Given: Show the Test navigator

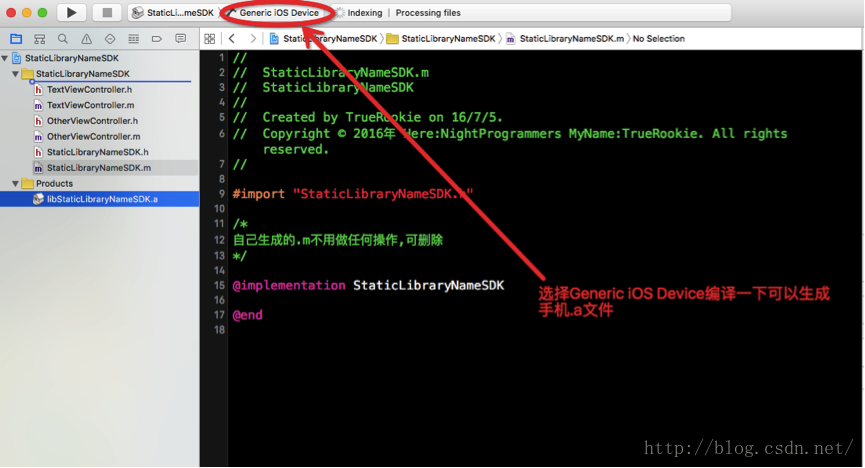Looking at the screenshot, I should [110, 39].
